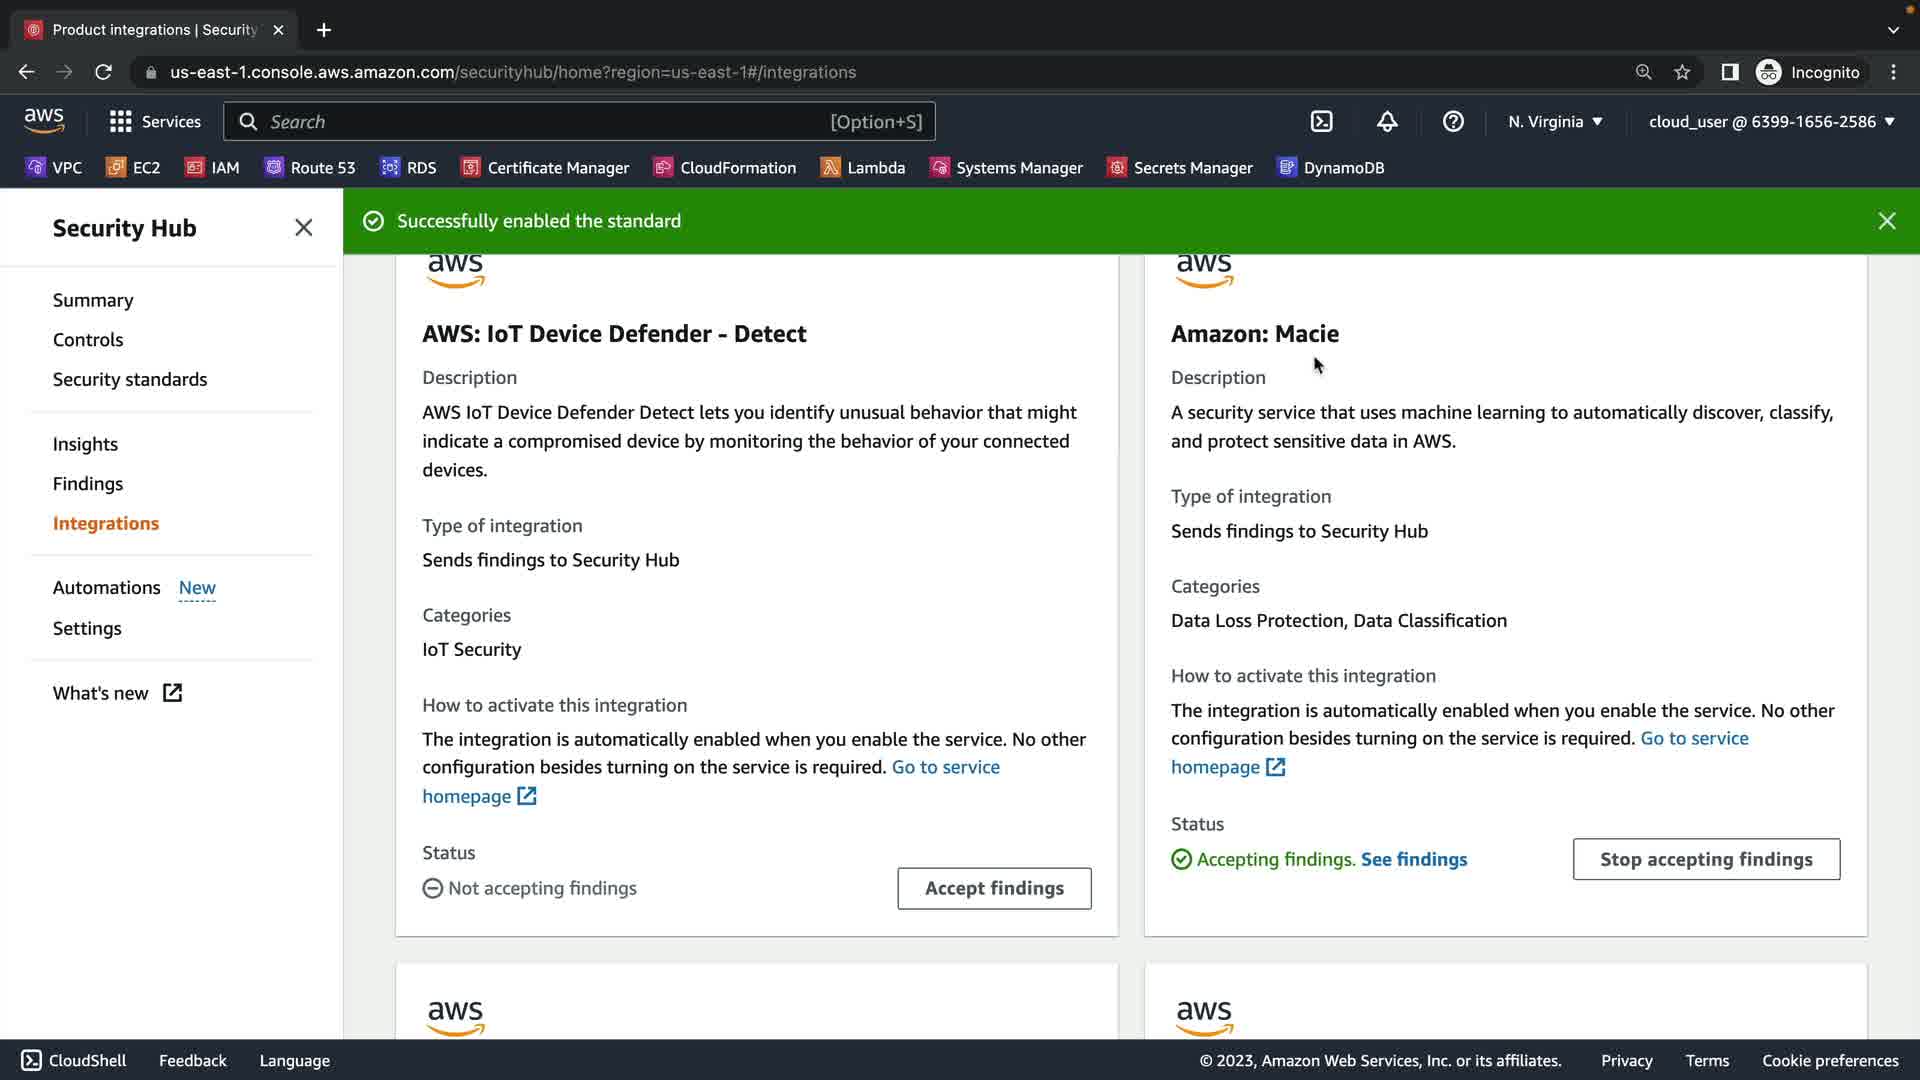Bookmark page with star icon
The width and height of the screenshot is (1920, 1080).
(x=1682, y=72)
